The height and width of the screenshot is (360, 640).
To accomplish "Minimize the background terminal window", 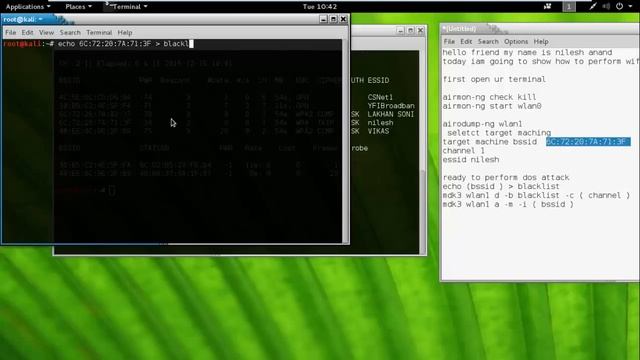I will [x=400, y=31].
